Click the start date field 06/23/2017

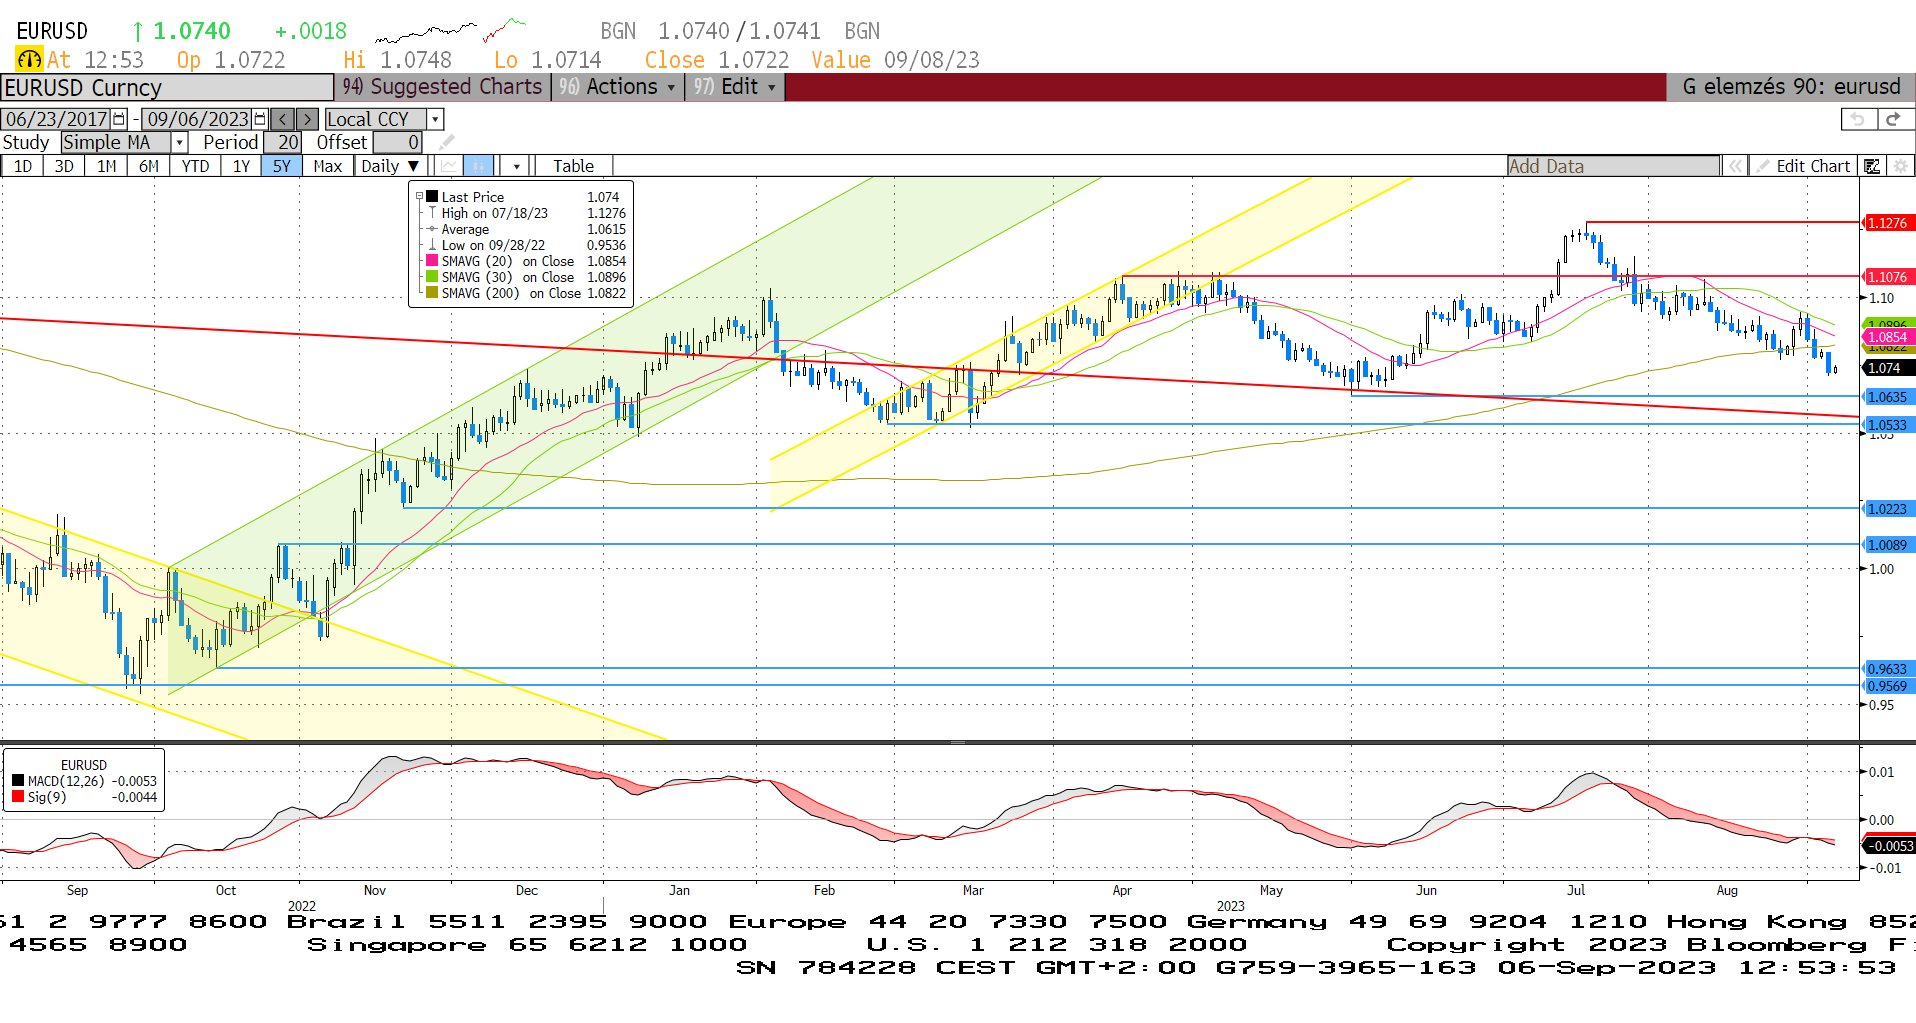point(56,119)
